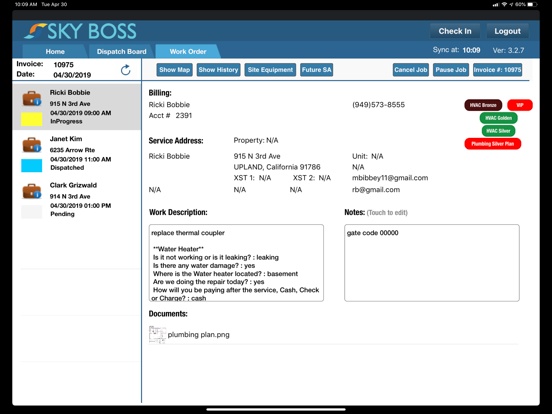Open Site Equipment
The image size is (552, 414).
(270, 70)
